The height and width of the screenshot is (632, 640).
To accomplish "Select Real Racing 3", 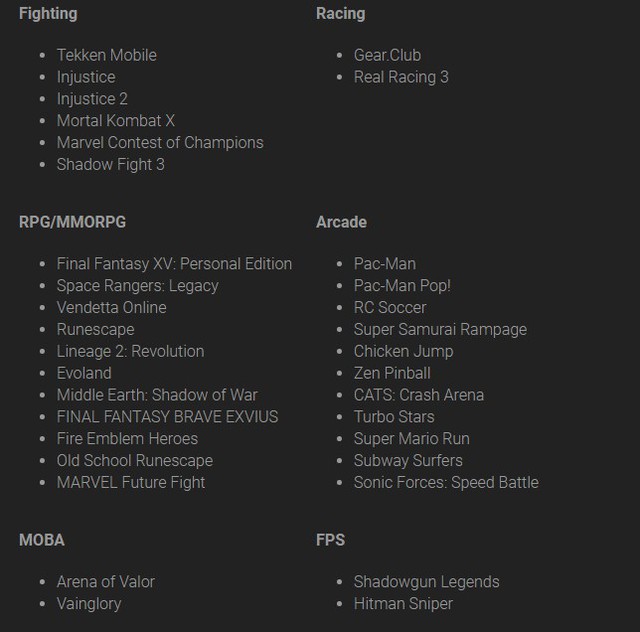I will (401, 77).
